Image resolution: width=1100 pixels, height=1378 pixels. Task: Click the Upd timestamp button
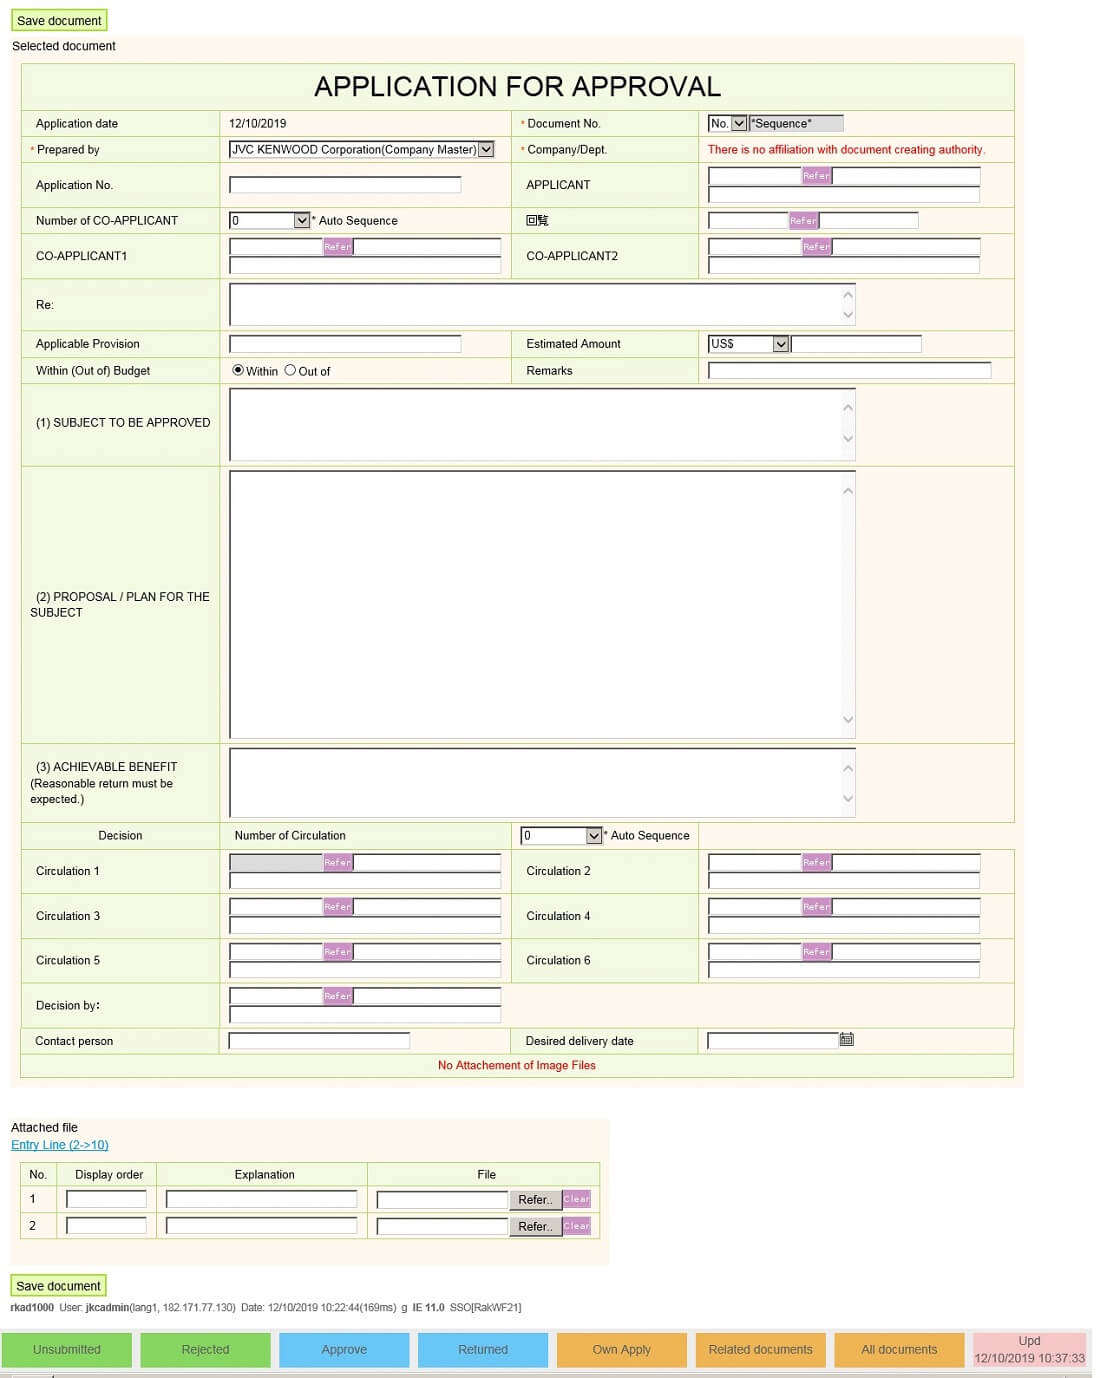(1030, 1350)
